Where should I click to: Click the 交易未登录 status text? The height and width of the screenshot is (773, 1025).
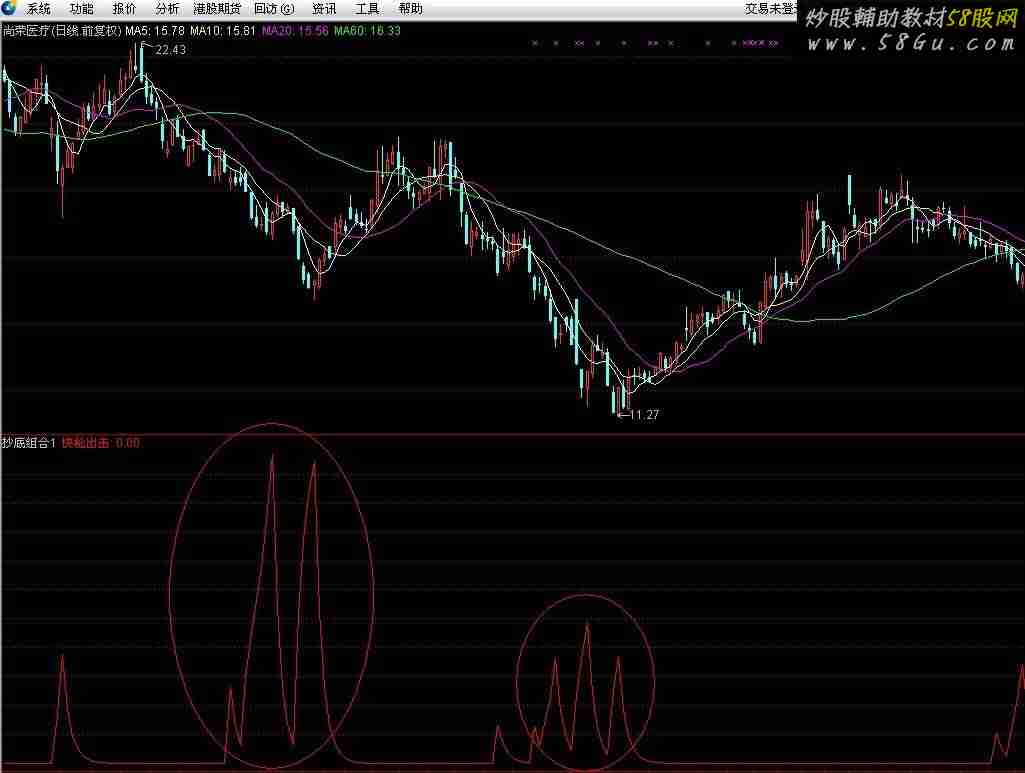click(771, 9)
